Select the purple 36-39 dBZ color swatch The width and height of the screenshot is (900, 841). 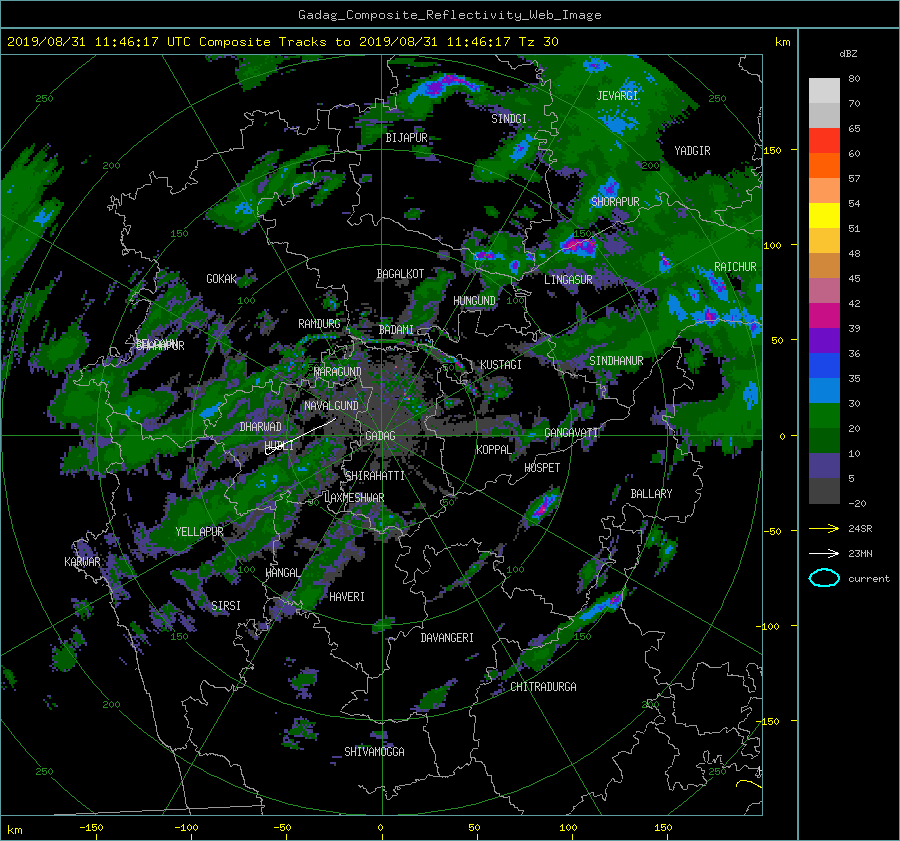(824, 341)
